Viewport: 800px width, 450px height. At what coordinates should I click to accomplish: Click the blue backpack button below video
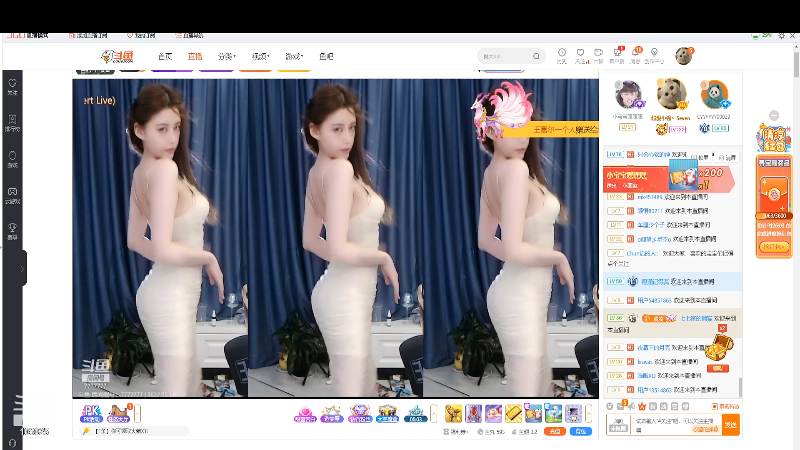[581, 432]
